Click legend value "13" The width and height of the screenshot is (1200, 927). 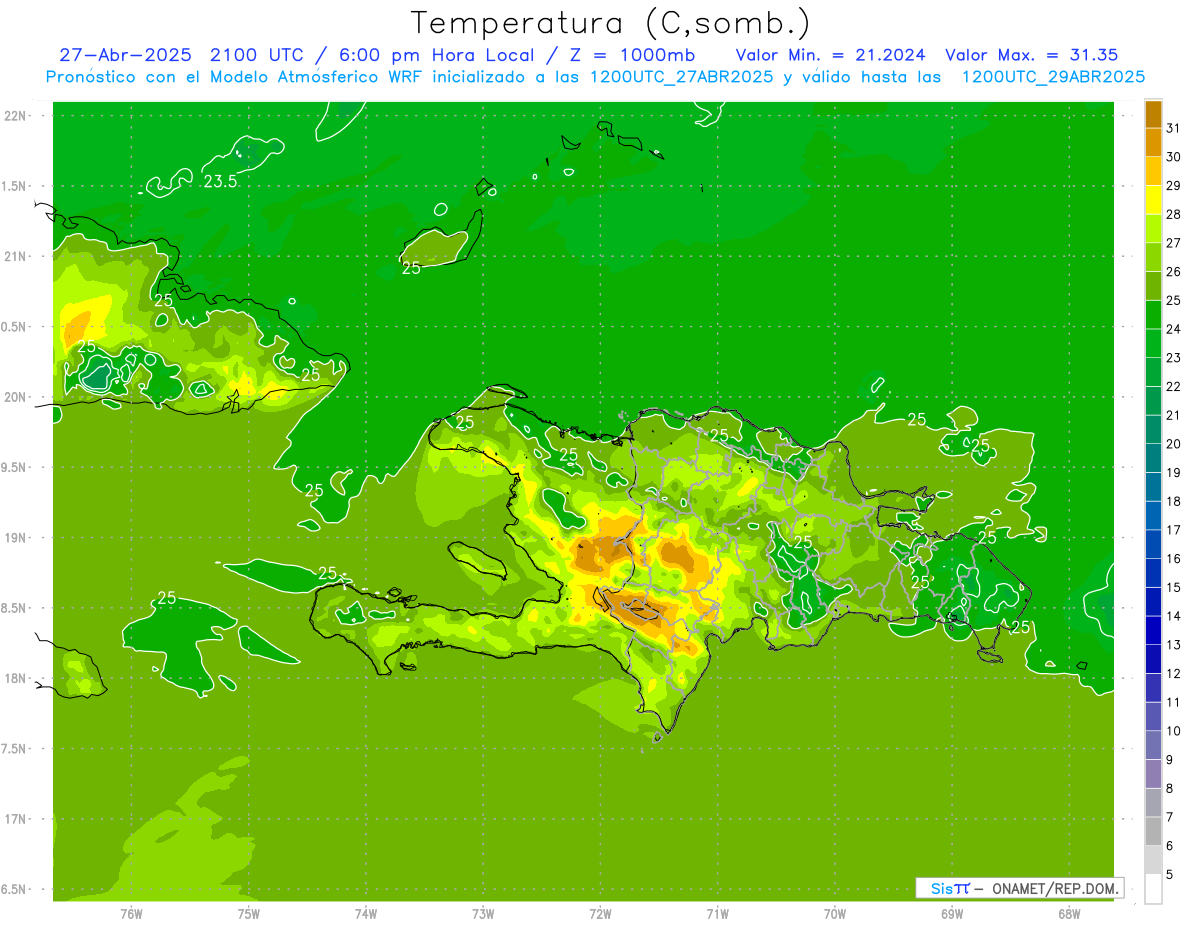coord(1173,645)
